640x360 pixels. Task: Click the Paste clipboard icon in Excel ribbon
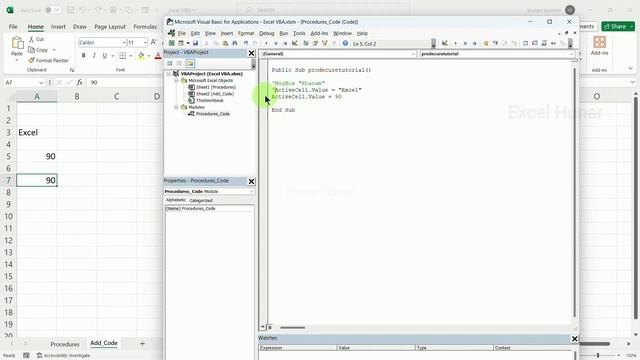coord(17,42)
